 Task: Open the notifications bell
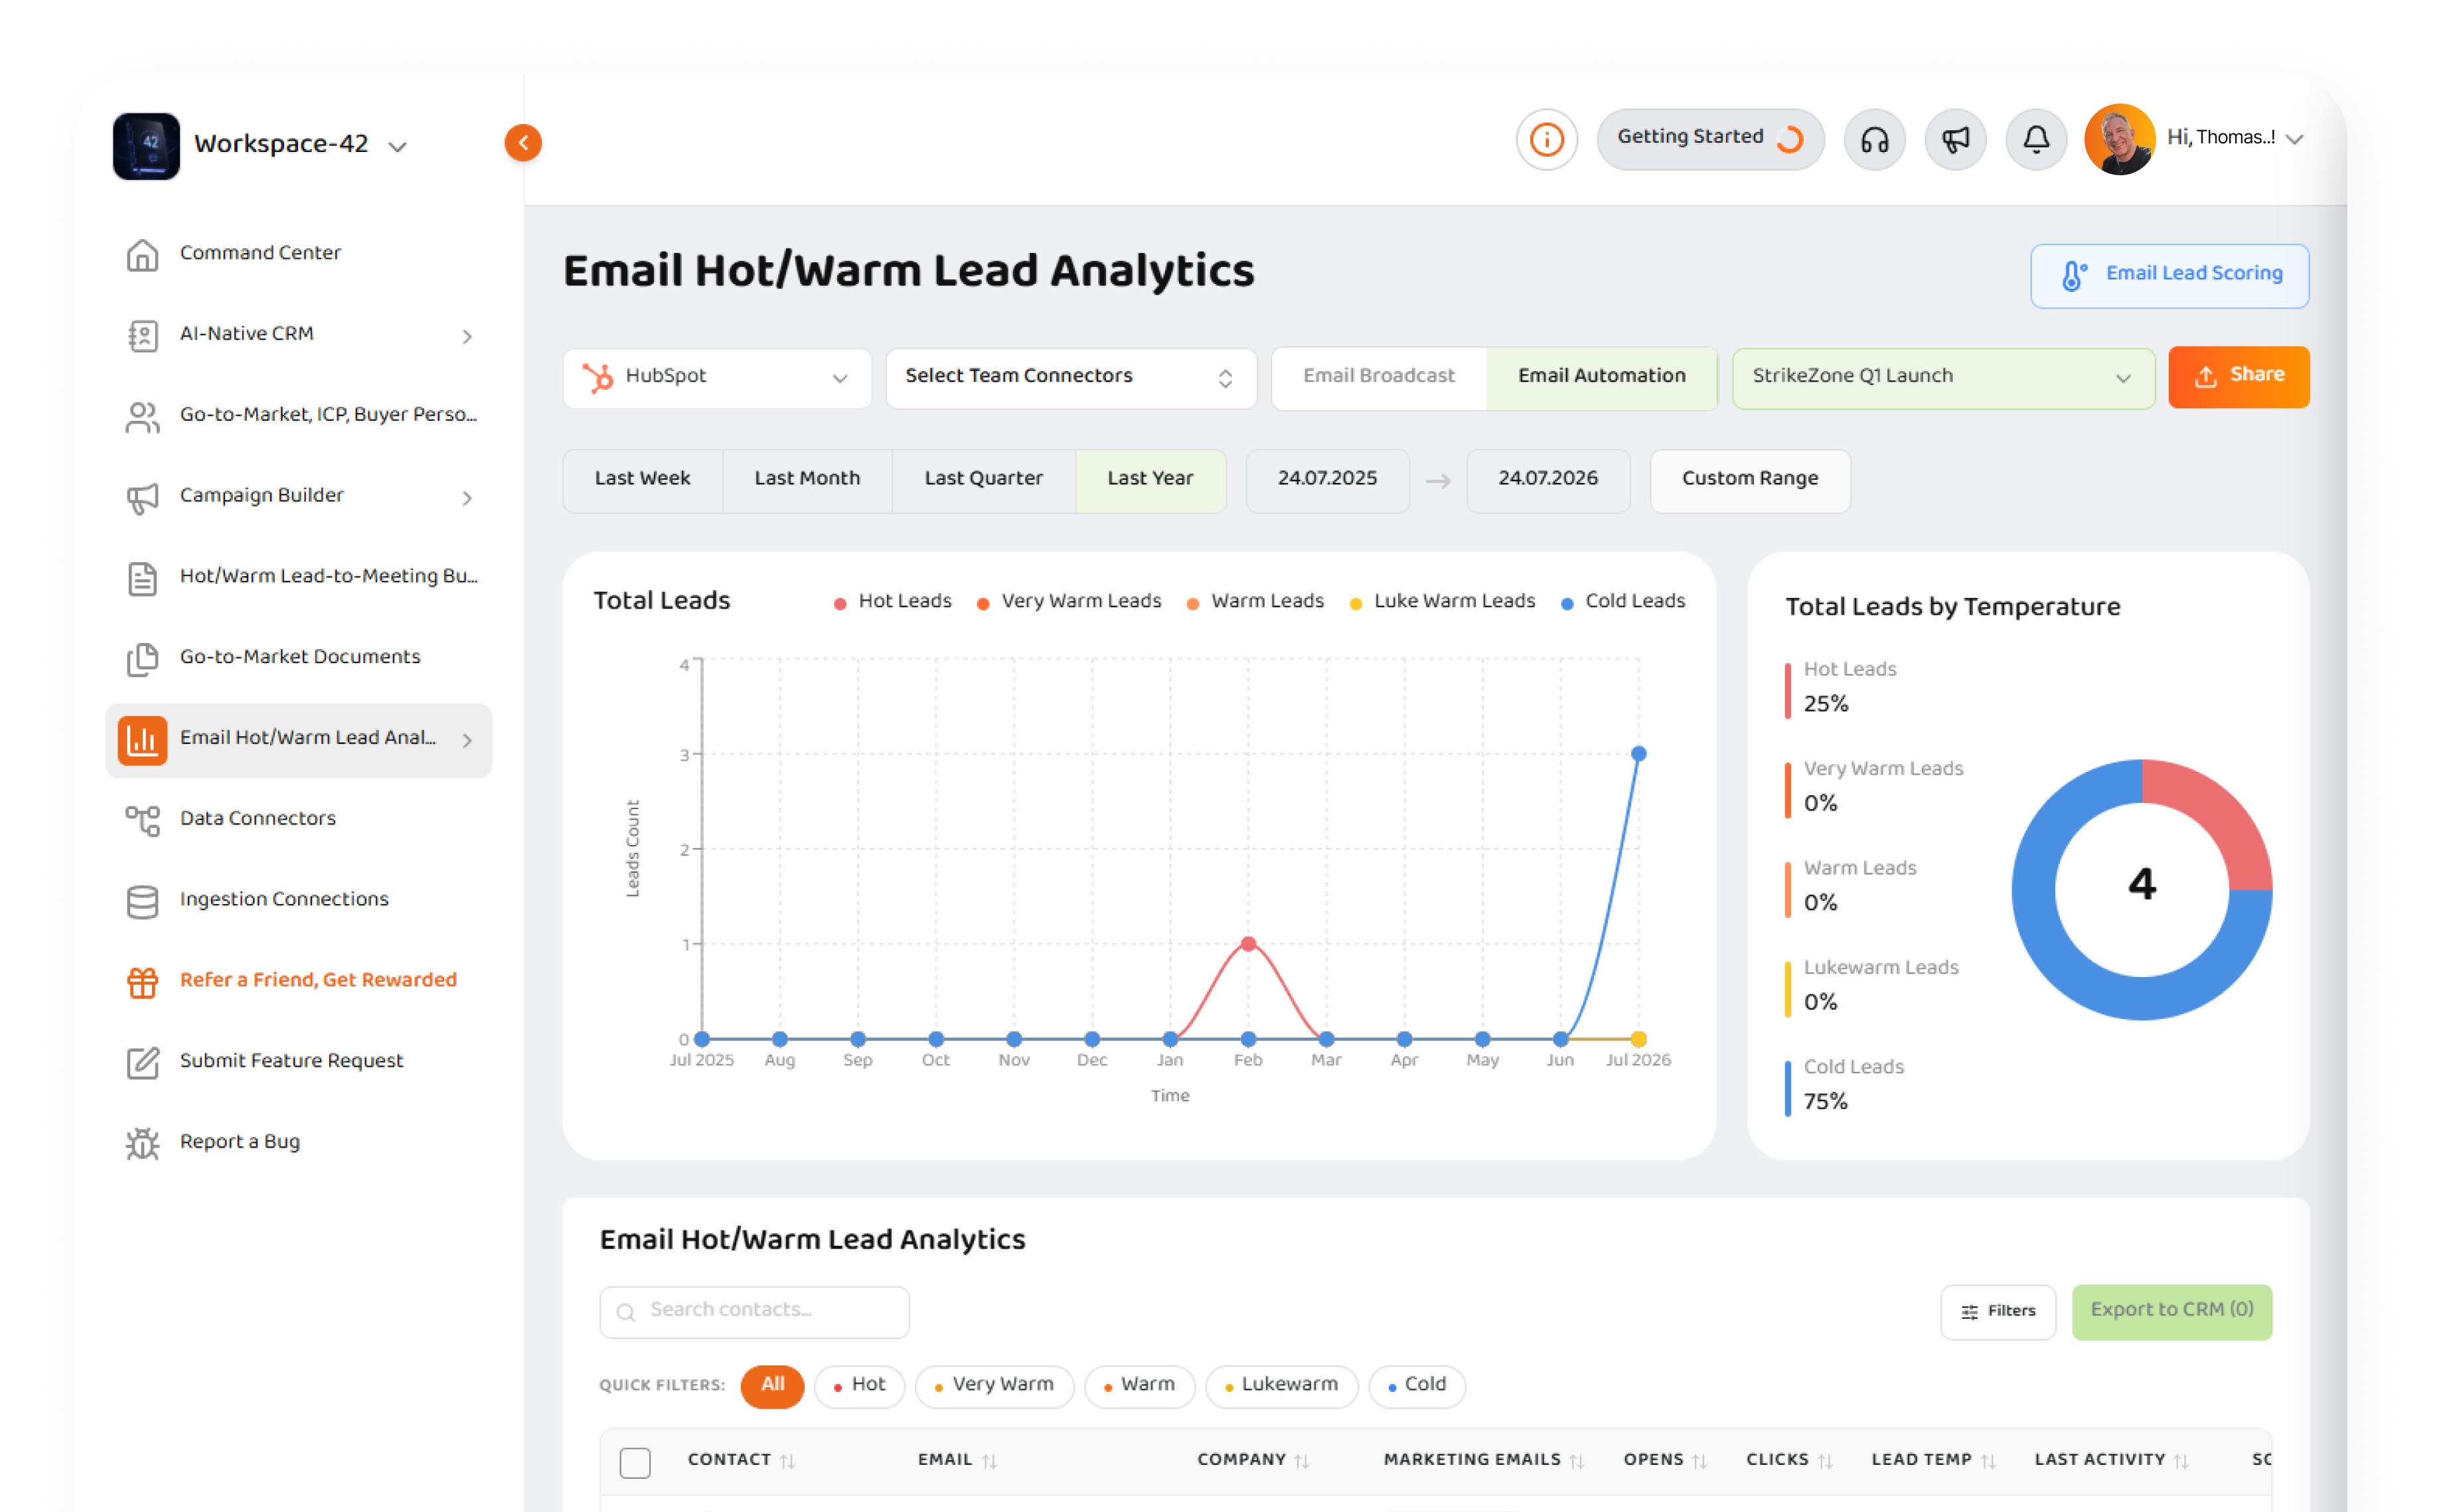[x=2036, y=139]
